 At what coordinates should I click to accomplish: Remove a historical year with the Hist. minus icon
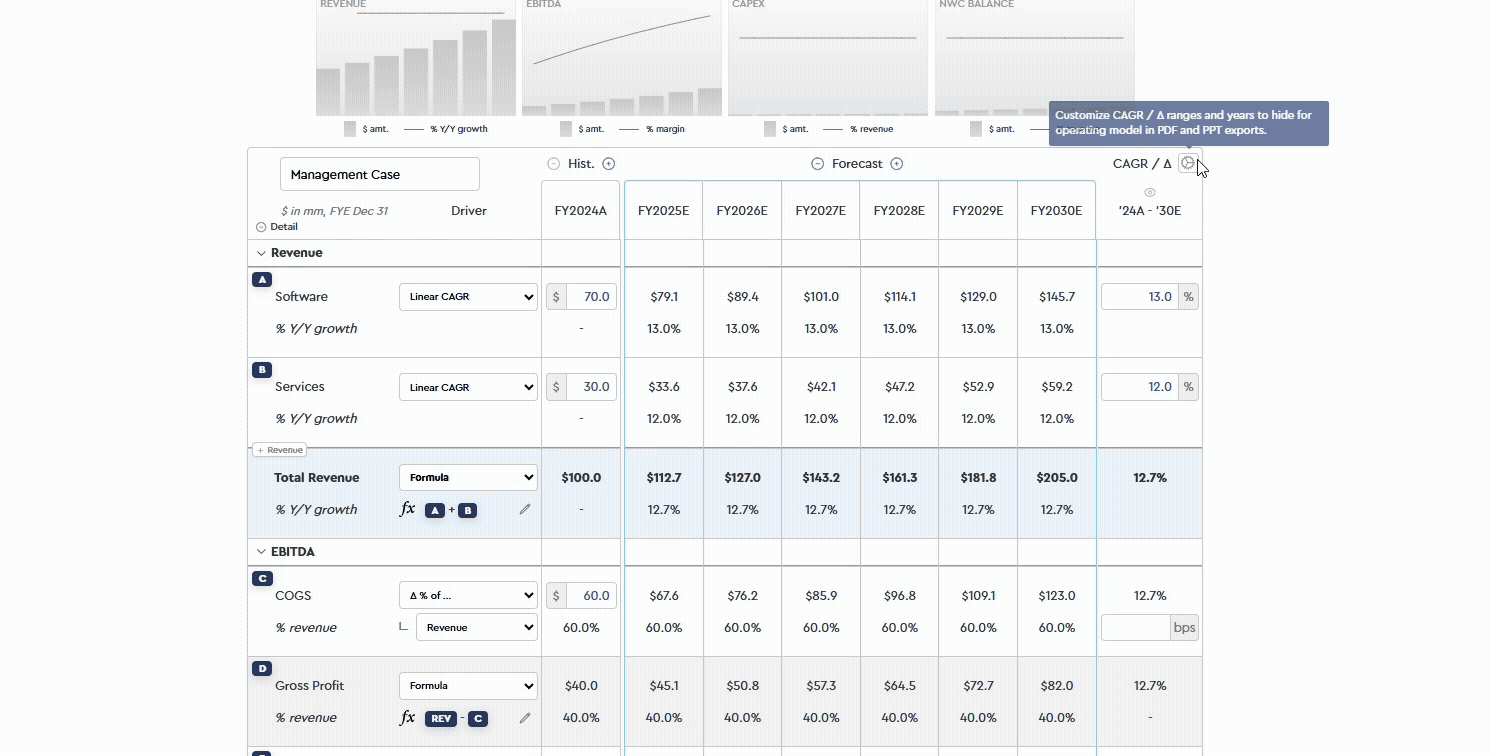pos(552,163)
